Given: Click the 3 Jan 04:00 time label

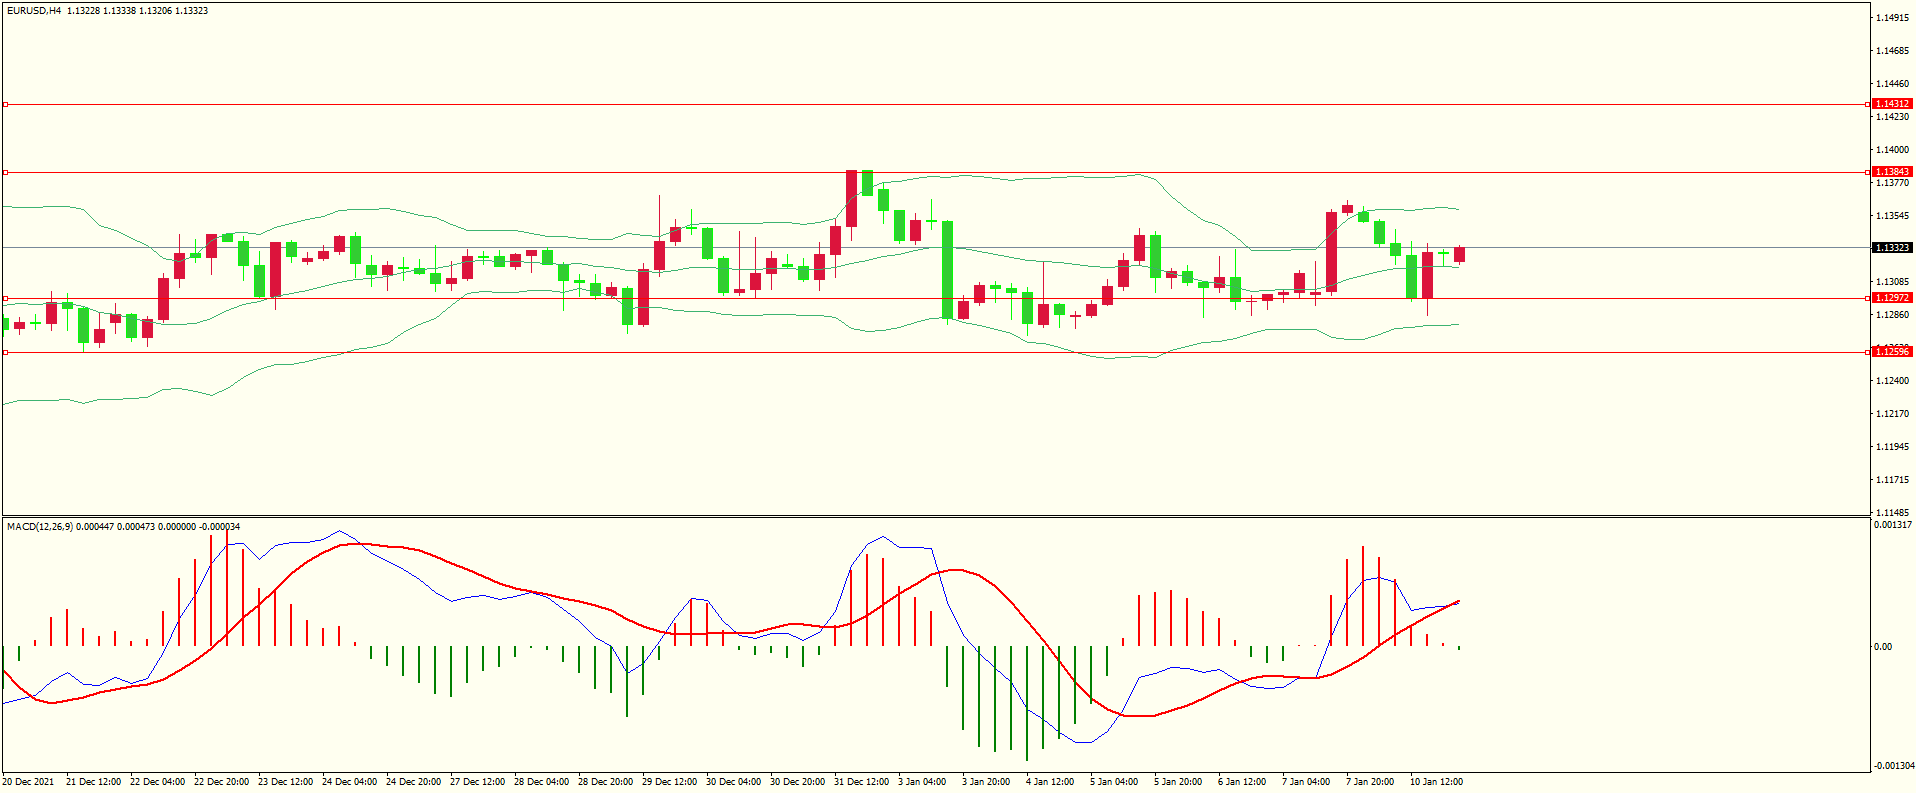Looking at the screenshot, I should pos(921,782).
